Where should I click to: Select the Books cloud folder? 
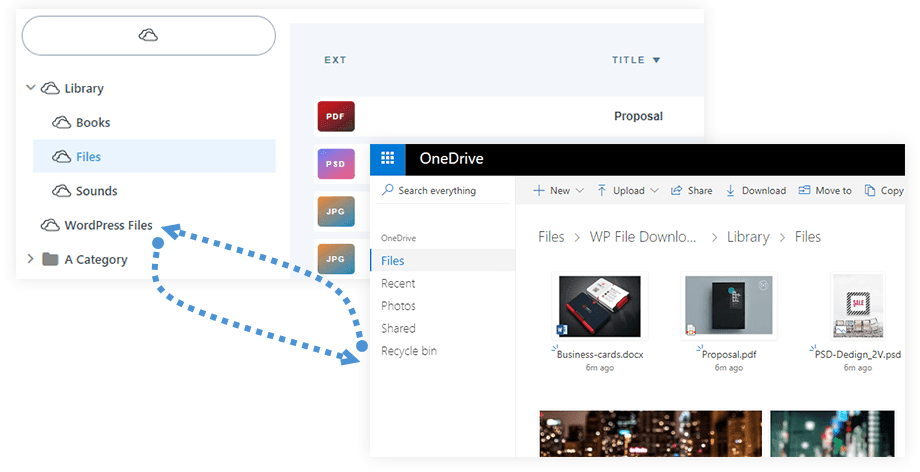pos(93,122)
